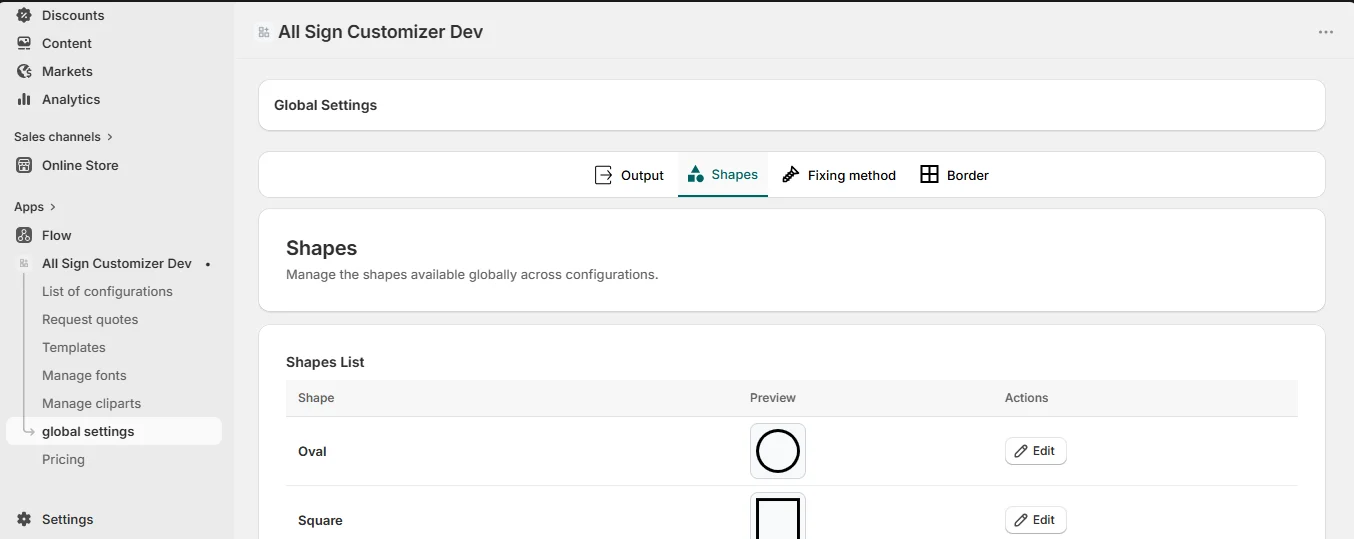Click the Preview column header
Screen dimensions: 1354x539
pos(773,398)
